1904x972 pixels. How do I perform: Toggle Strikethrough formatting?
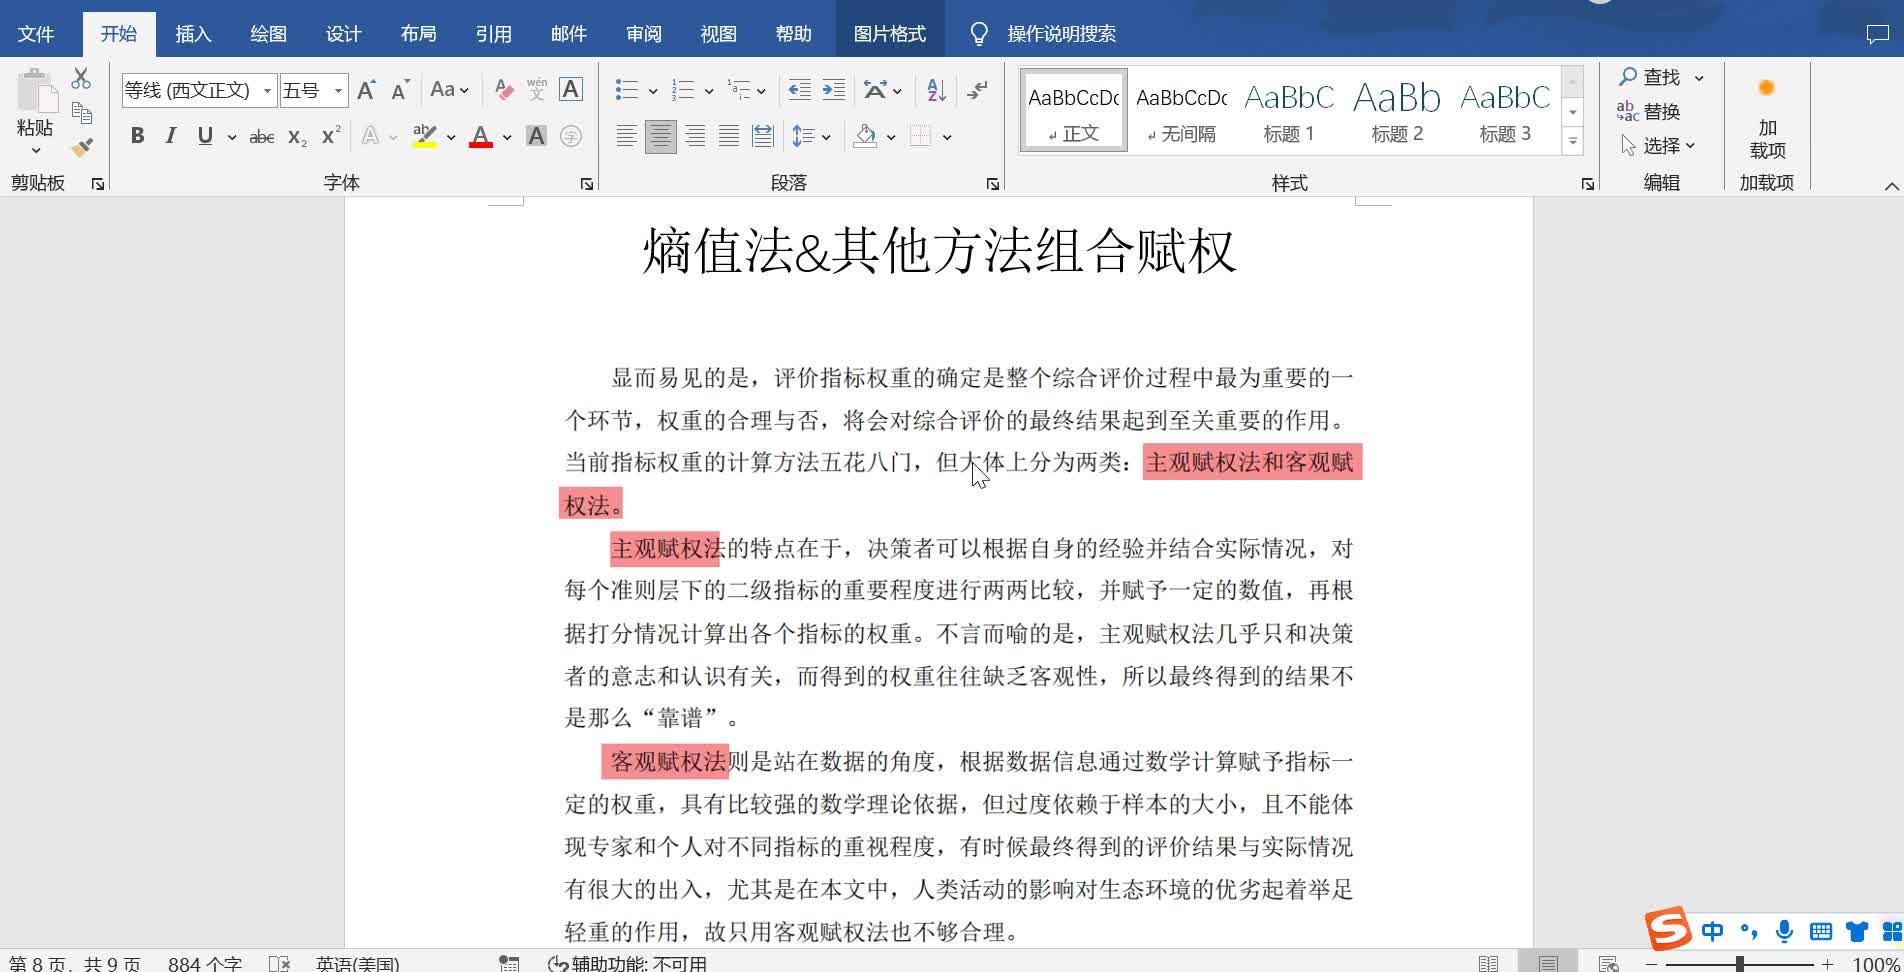(x=262, y=136)
